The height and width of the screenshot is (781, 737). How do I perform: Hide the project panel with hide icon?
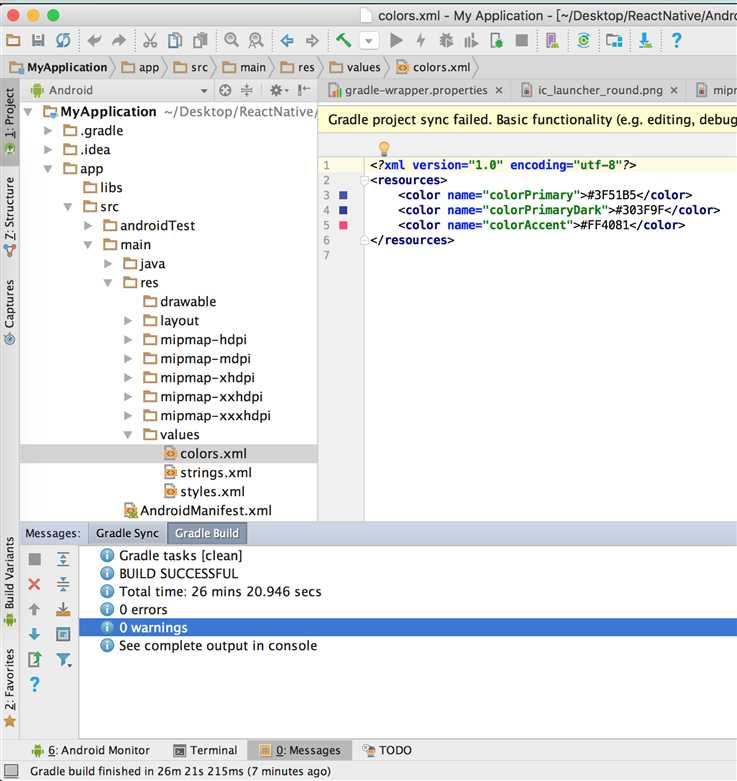click(x=303, y=90)
